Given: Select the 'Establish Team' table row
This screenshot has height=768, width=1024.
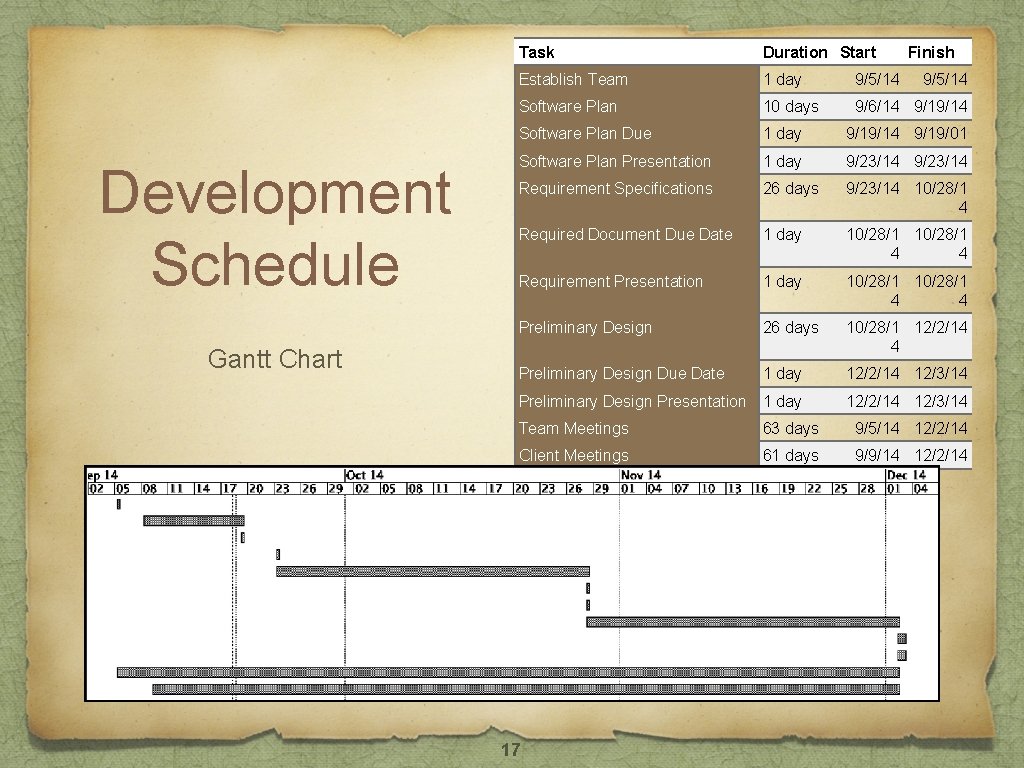Looking at the screenshot, I should (573, 79).
